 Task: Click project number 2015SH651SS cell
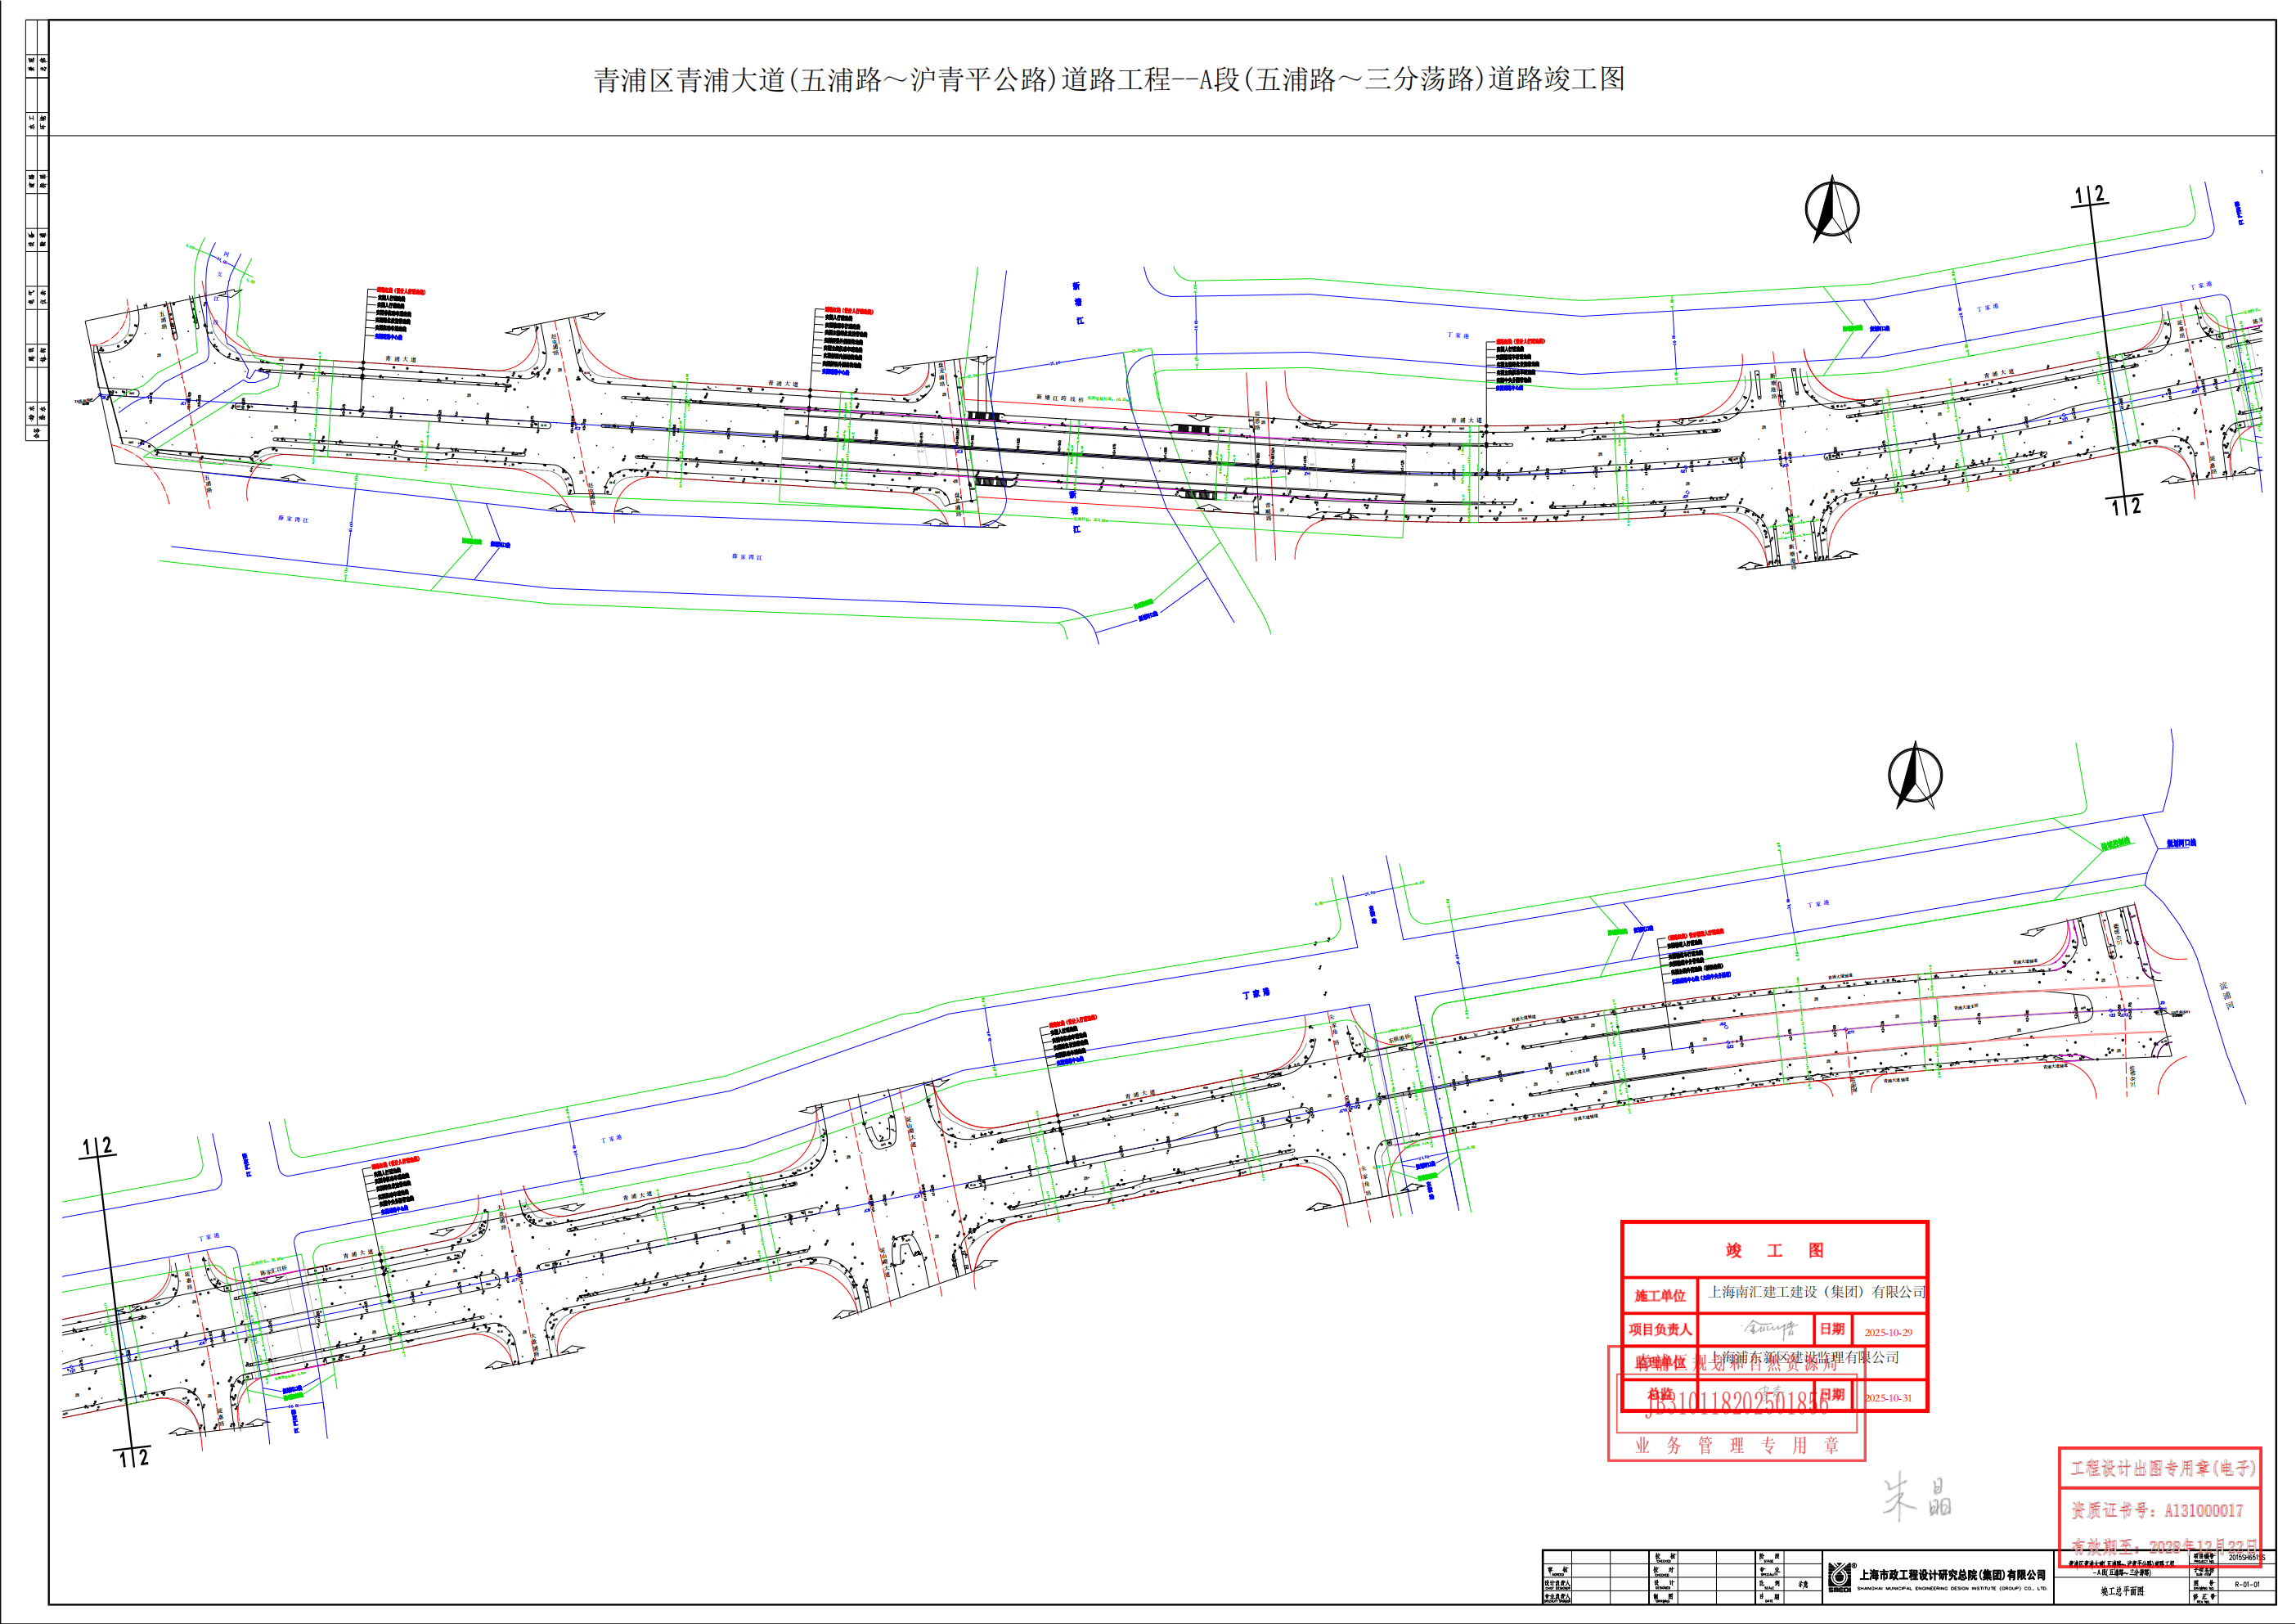(x=2246, y=1557)
